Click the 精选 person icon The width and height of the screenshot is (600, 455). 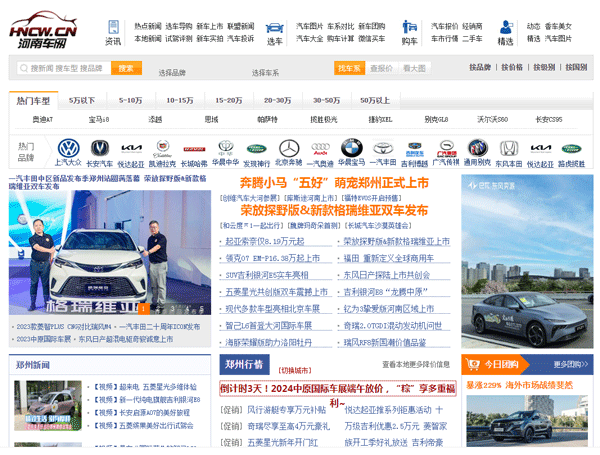click(505, 27)
